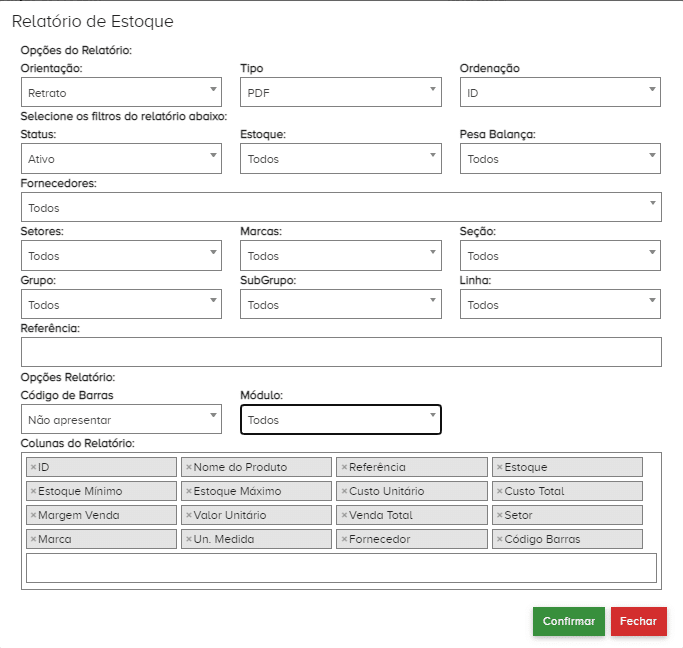Remove the Nome do Produto column tag
Image resolution: width=683 pixels, height=648 pixels.
point(189,467)
